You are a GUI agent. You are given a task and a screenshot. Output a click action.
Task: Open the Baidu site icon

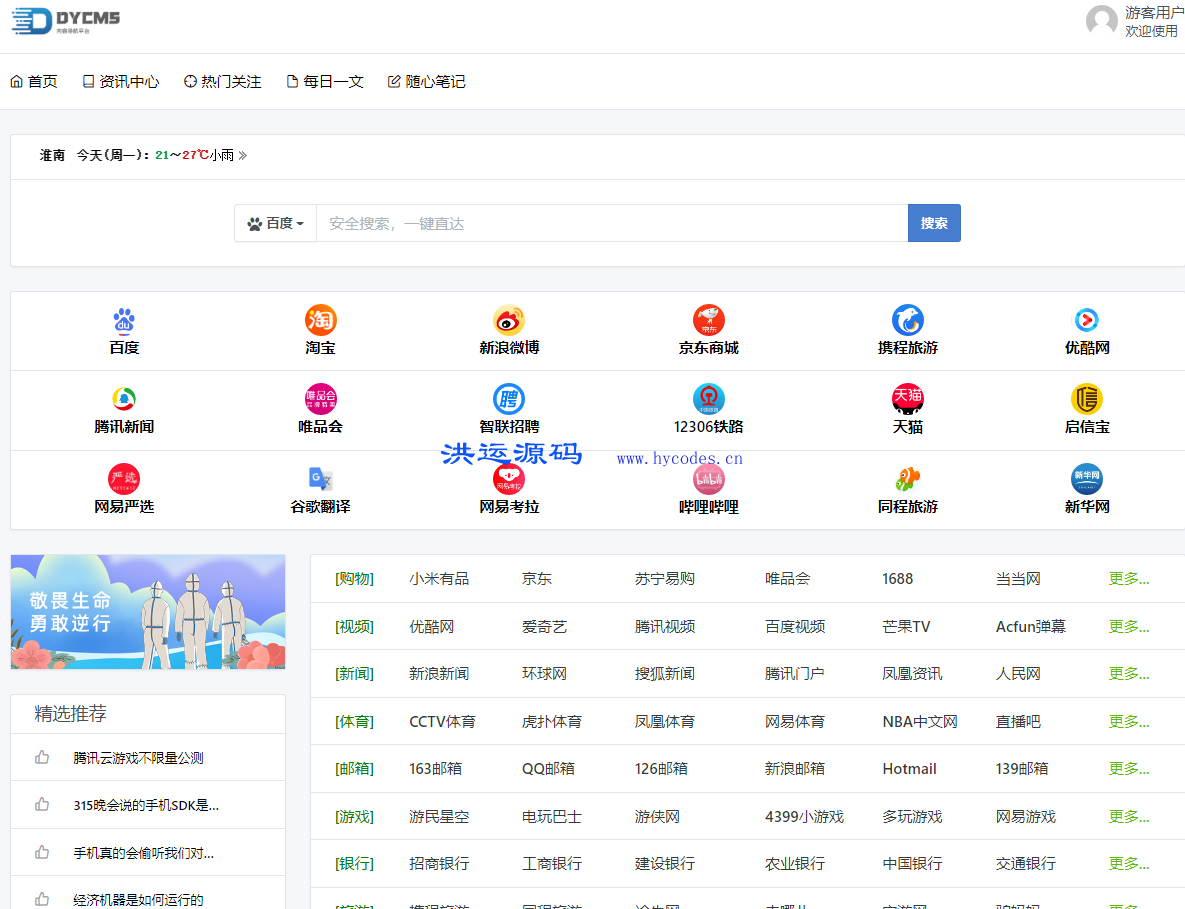click(x=124, y=320)
